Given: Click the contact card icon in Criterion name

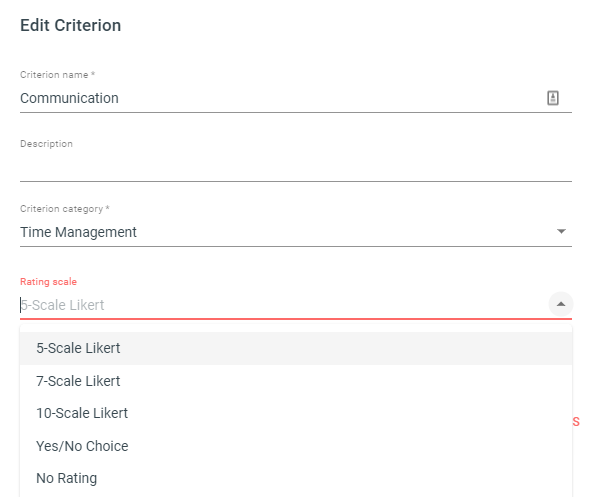Looking at the screenshot, I should pos(552,98).
